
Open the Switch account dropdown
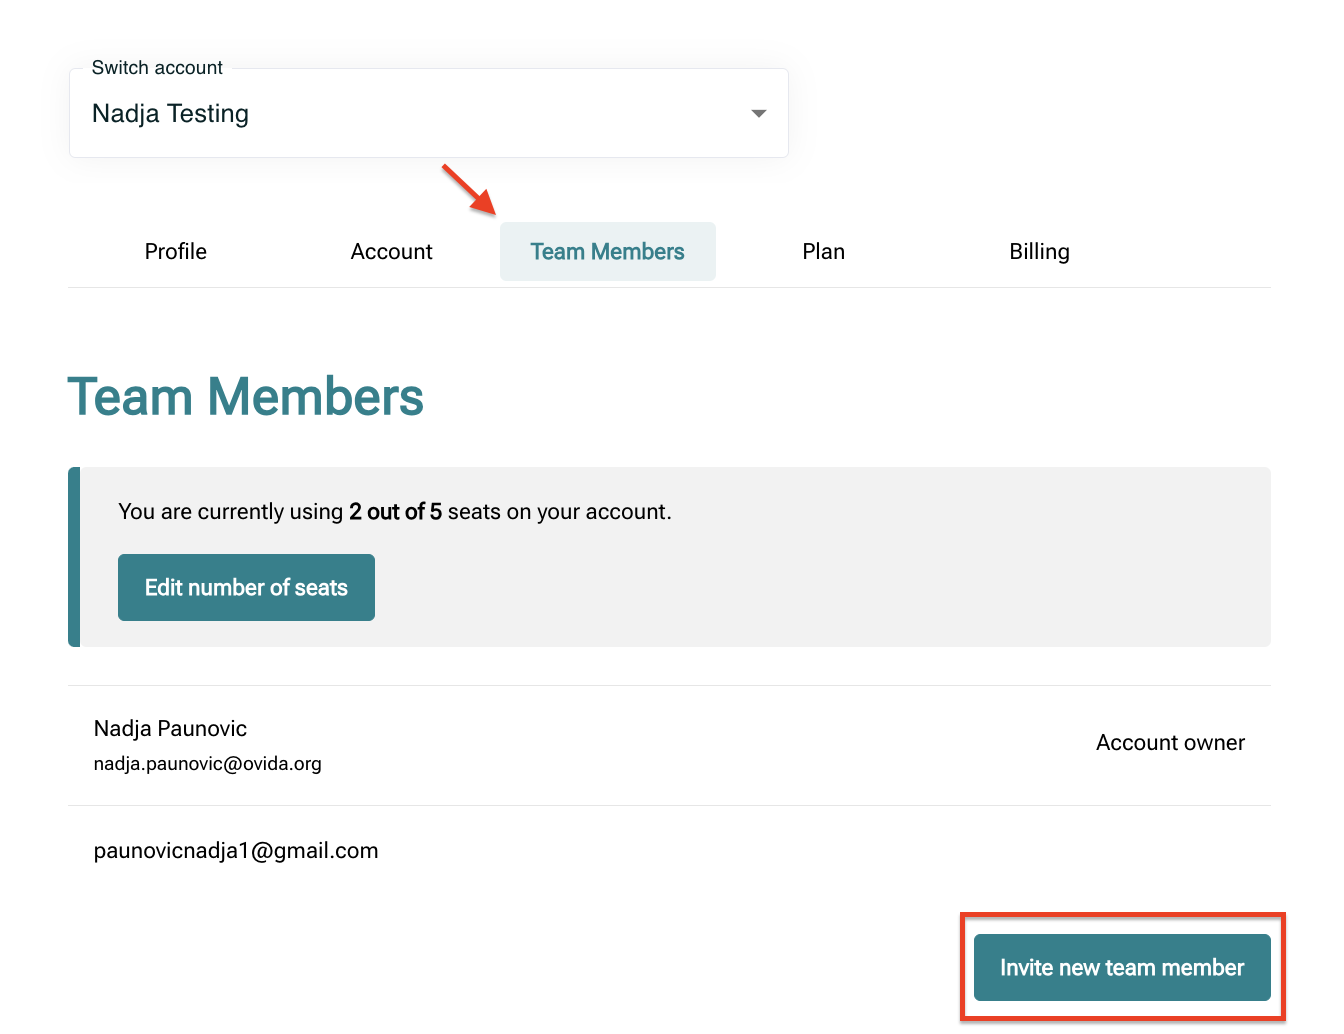[428, 113]
